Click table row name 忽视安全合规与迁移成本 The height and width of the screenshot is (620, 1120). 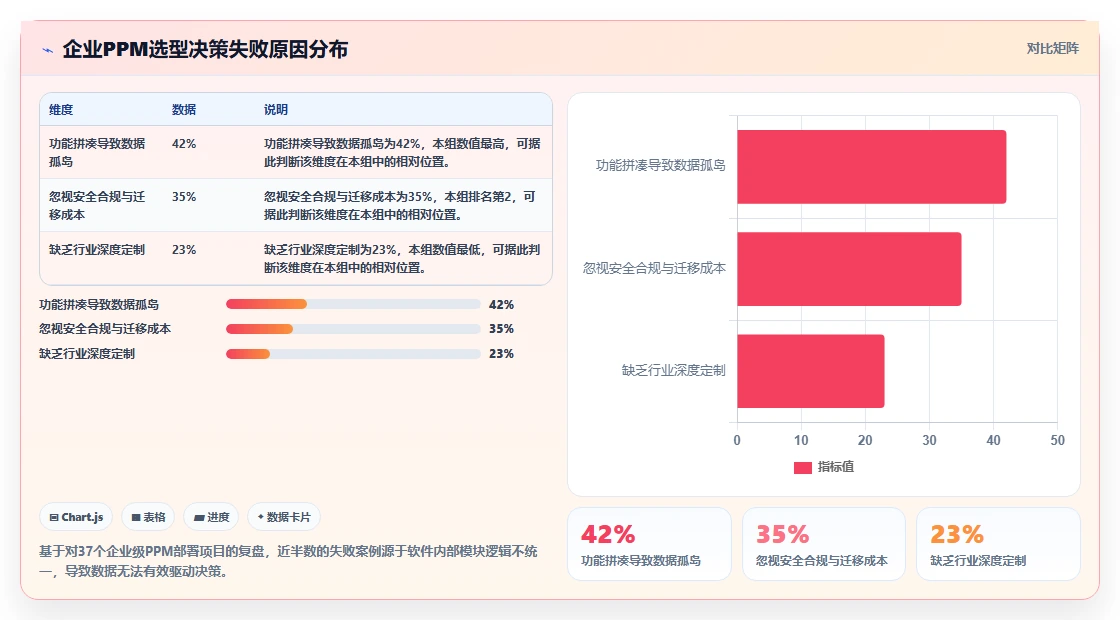[x=97, y=205]
